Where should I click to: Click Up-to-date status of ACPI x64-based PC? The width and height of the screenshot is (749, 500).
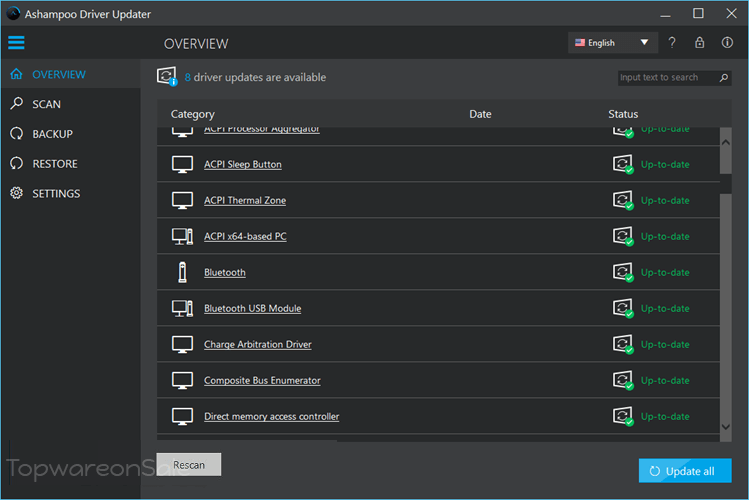point(665,236)
